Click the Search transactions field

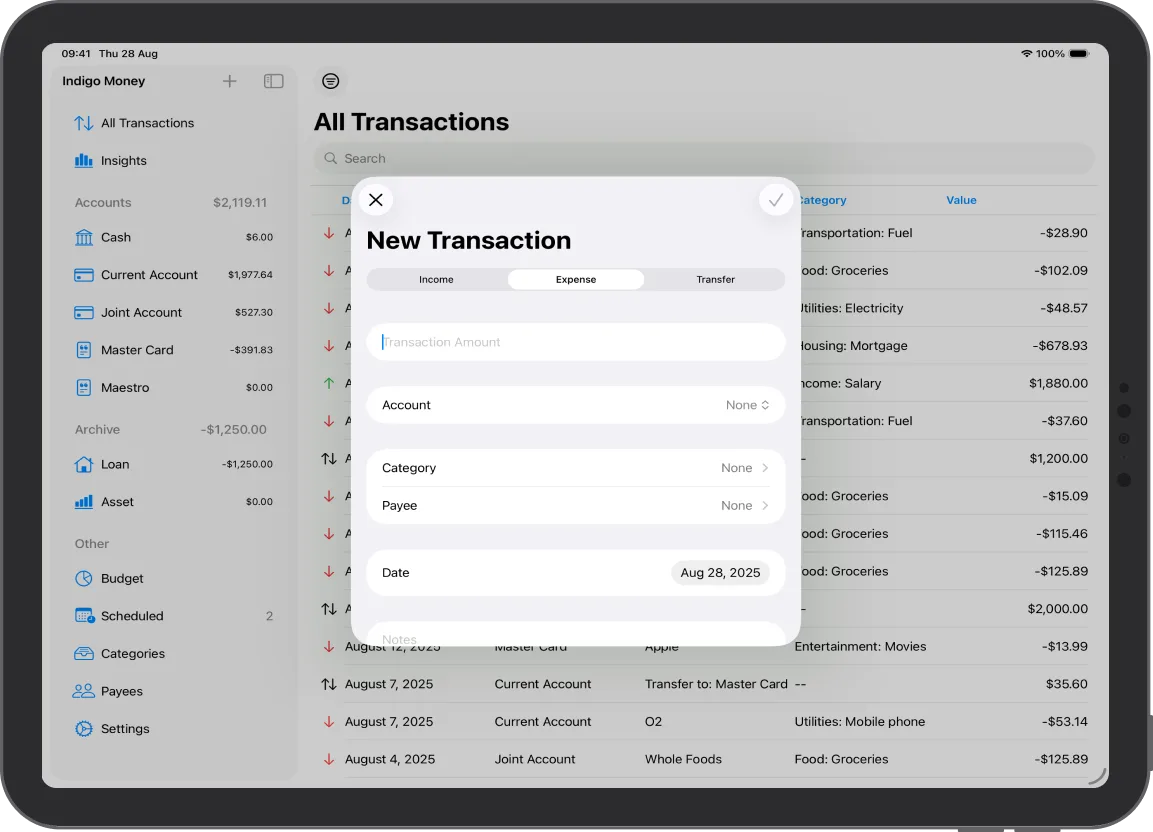point(703,158)
